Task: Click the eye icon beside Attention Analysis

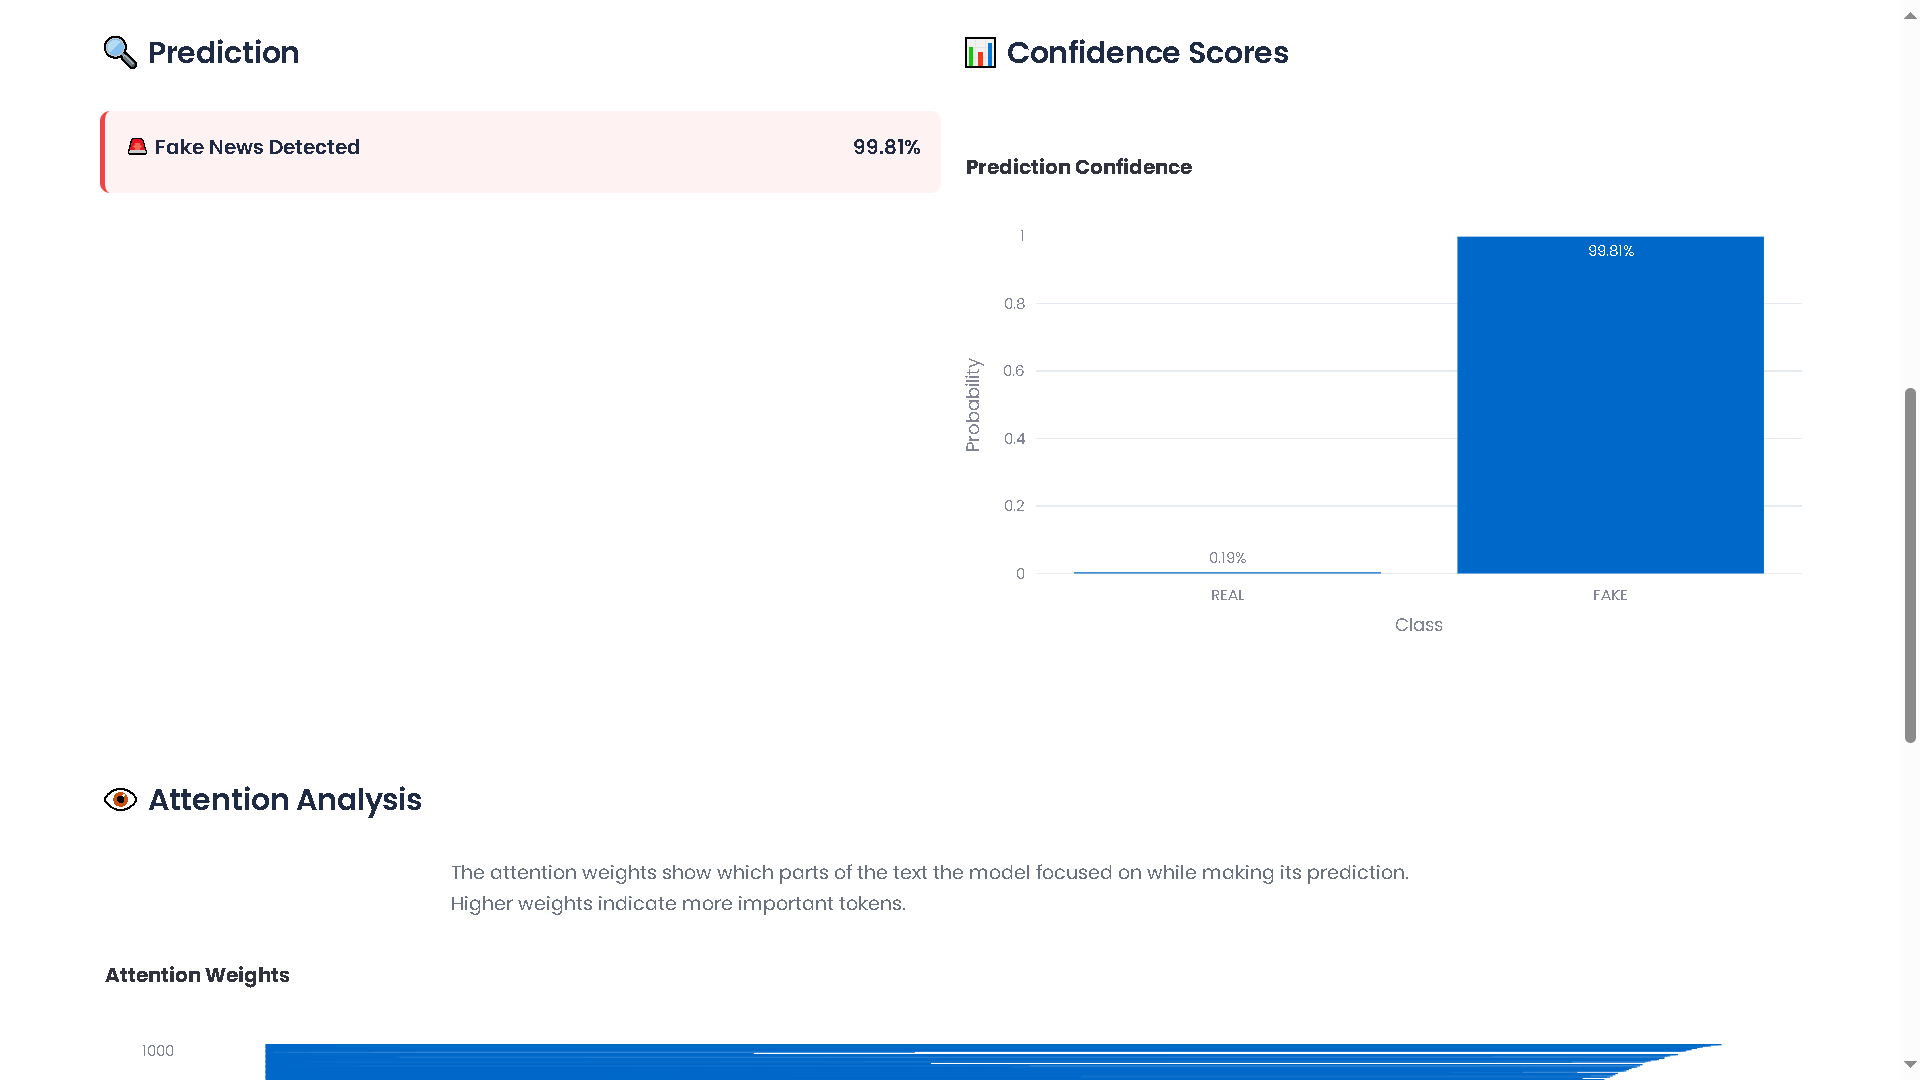Action: (120, 800)
